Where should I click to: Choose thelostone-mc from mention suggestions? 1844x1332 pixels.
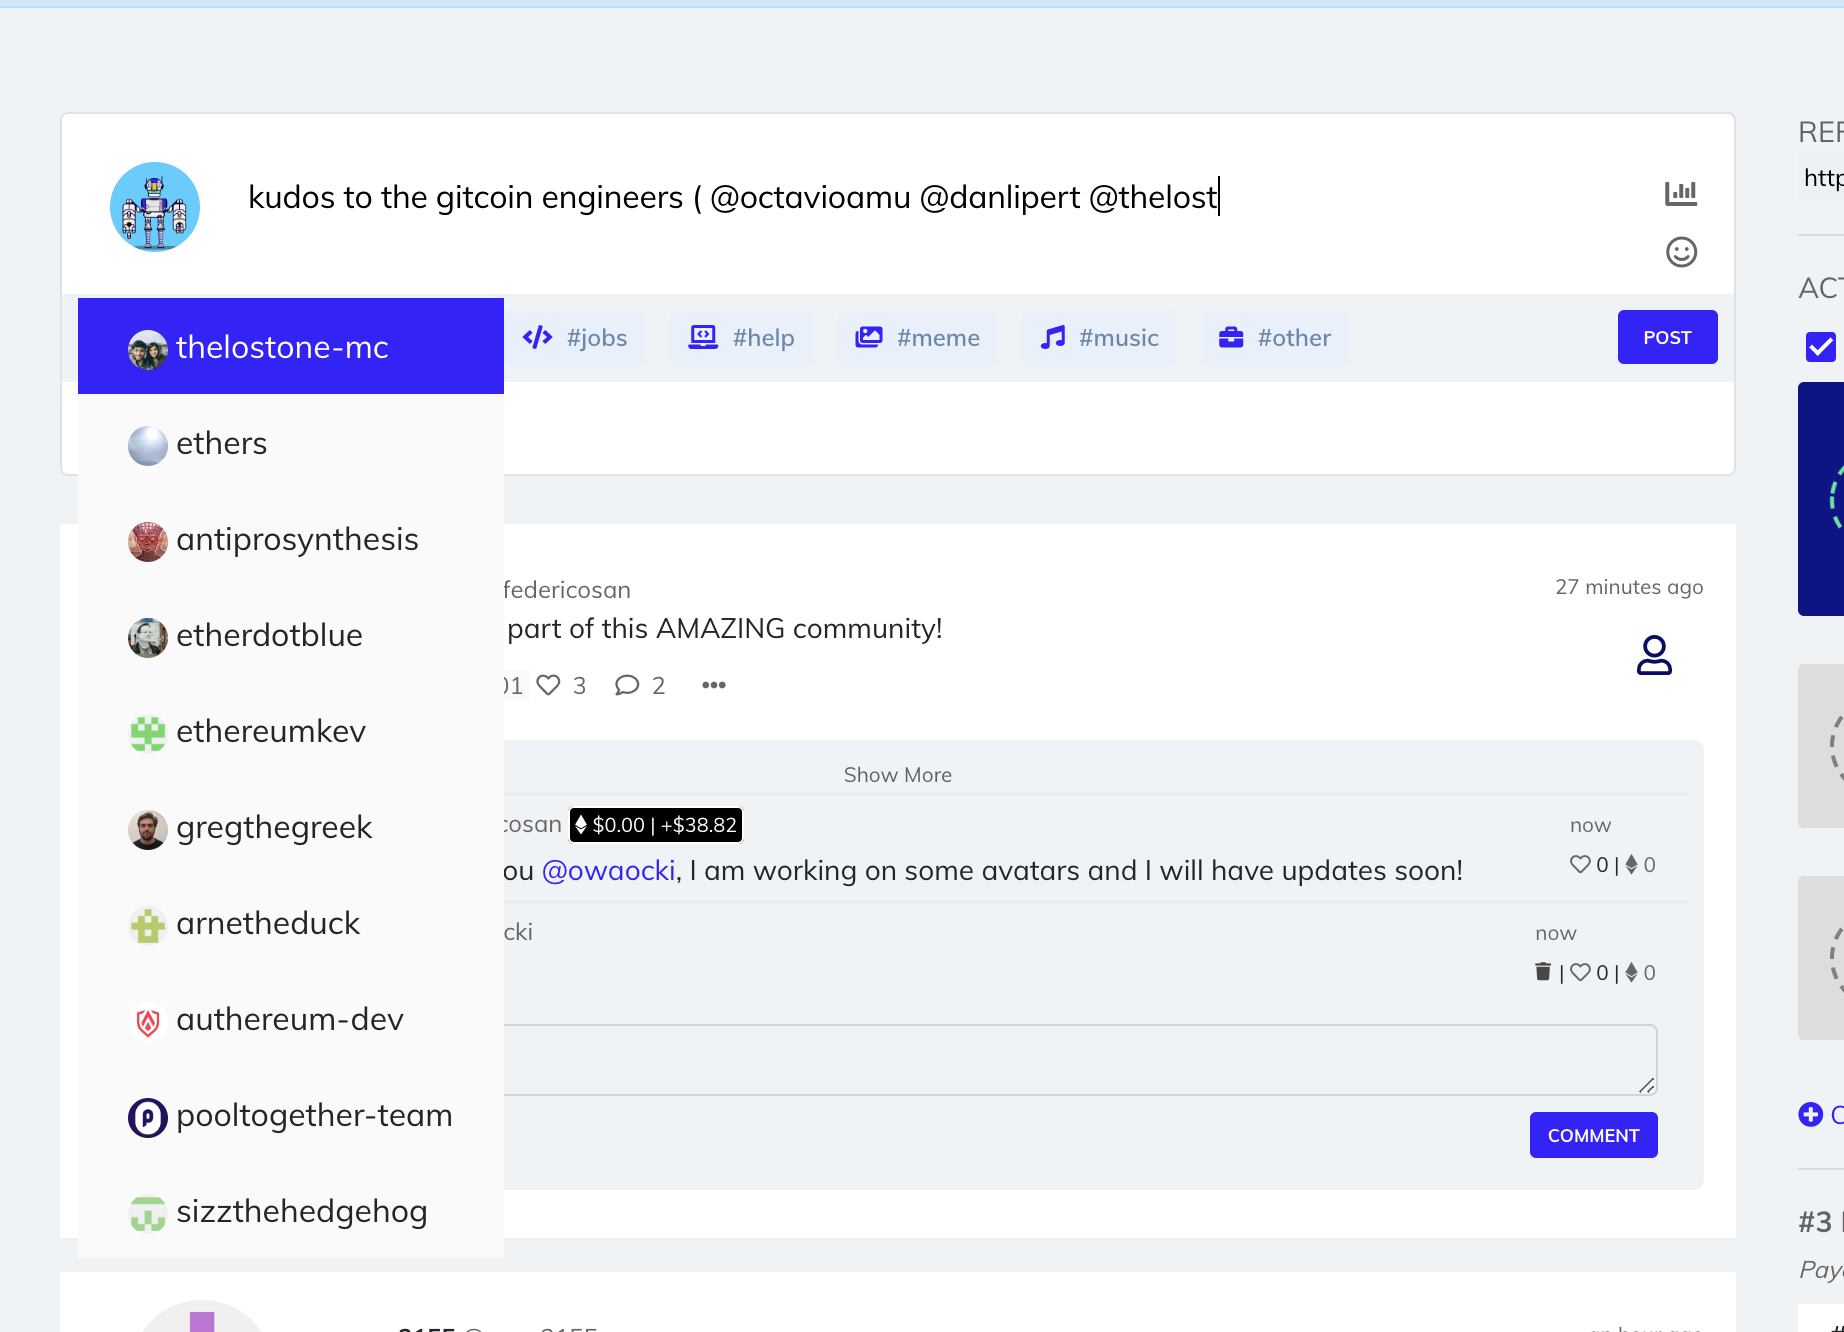pyautogui.click(x=291, y=346)
